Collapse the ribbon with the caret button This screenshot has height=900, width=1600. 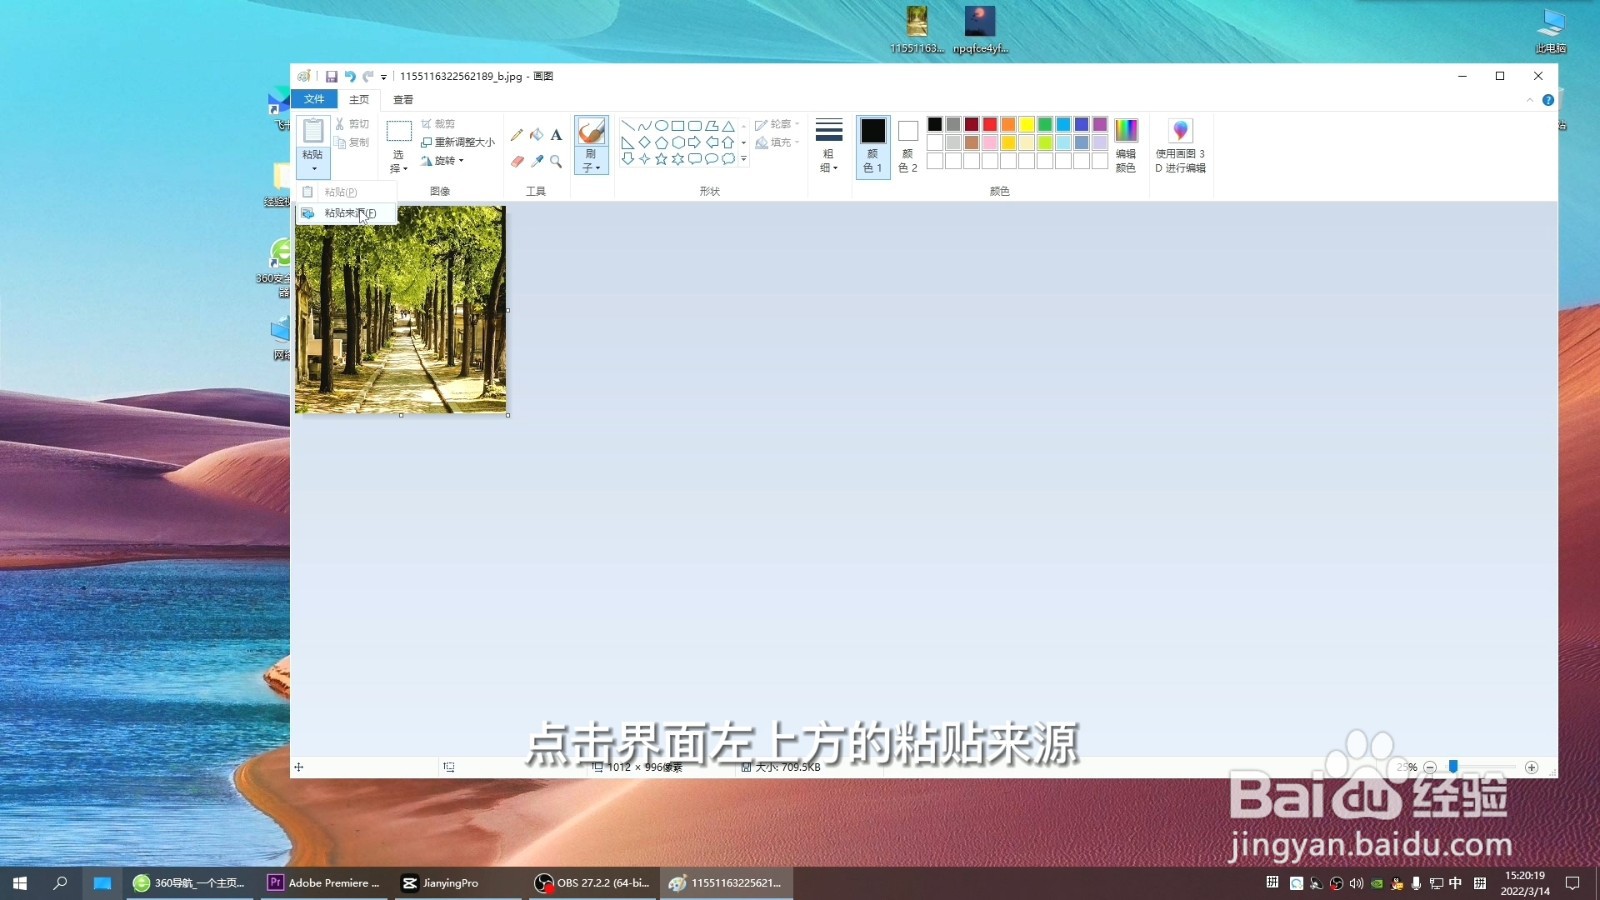[1529, 100]
